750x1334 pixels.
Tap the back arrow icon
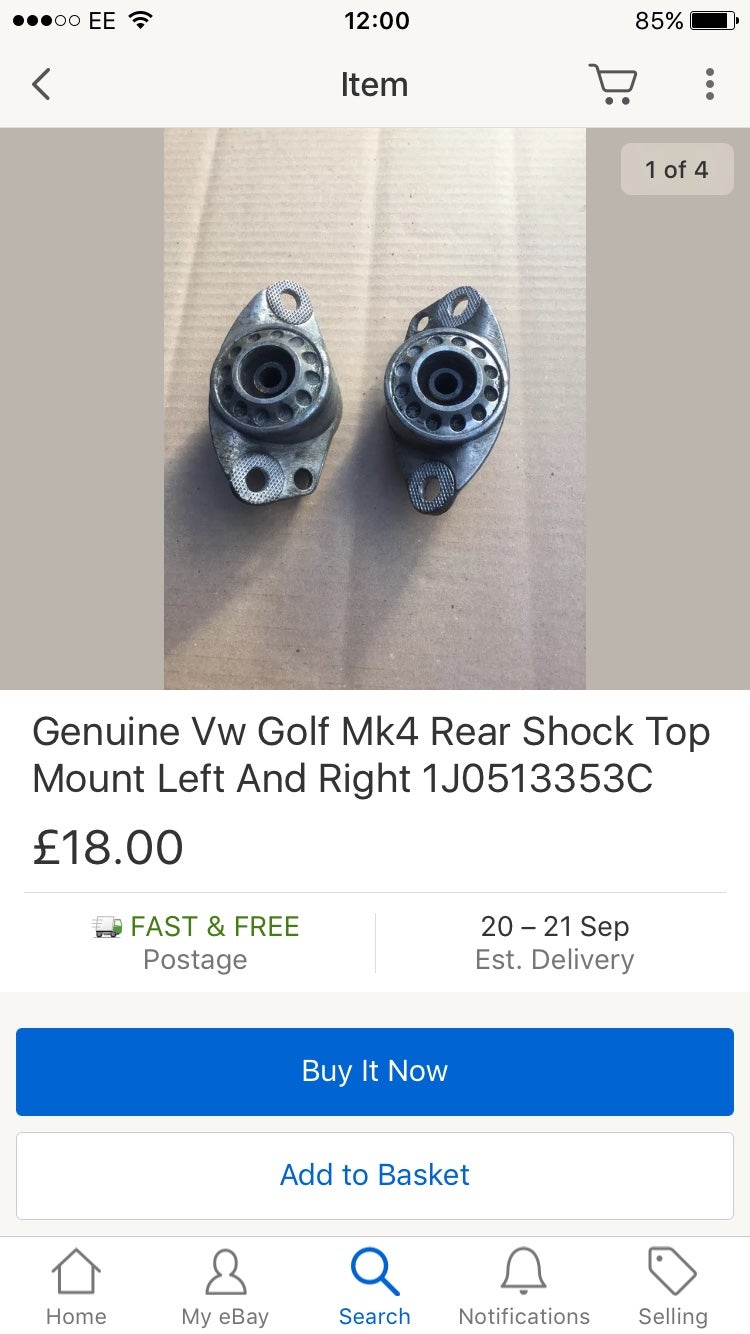click(x=41, y=84)
